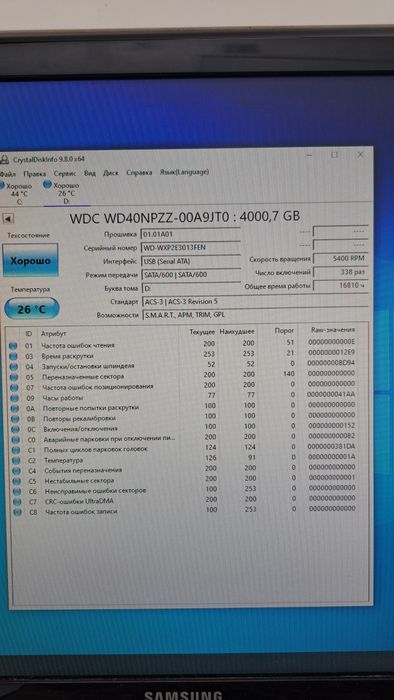
Task: Select the Время раскрутки row
Action: pos(188,354)
